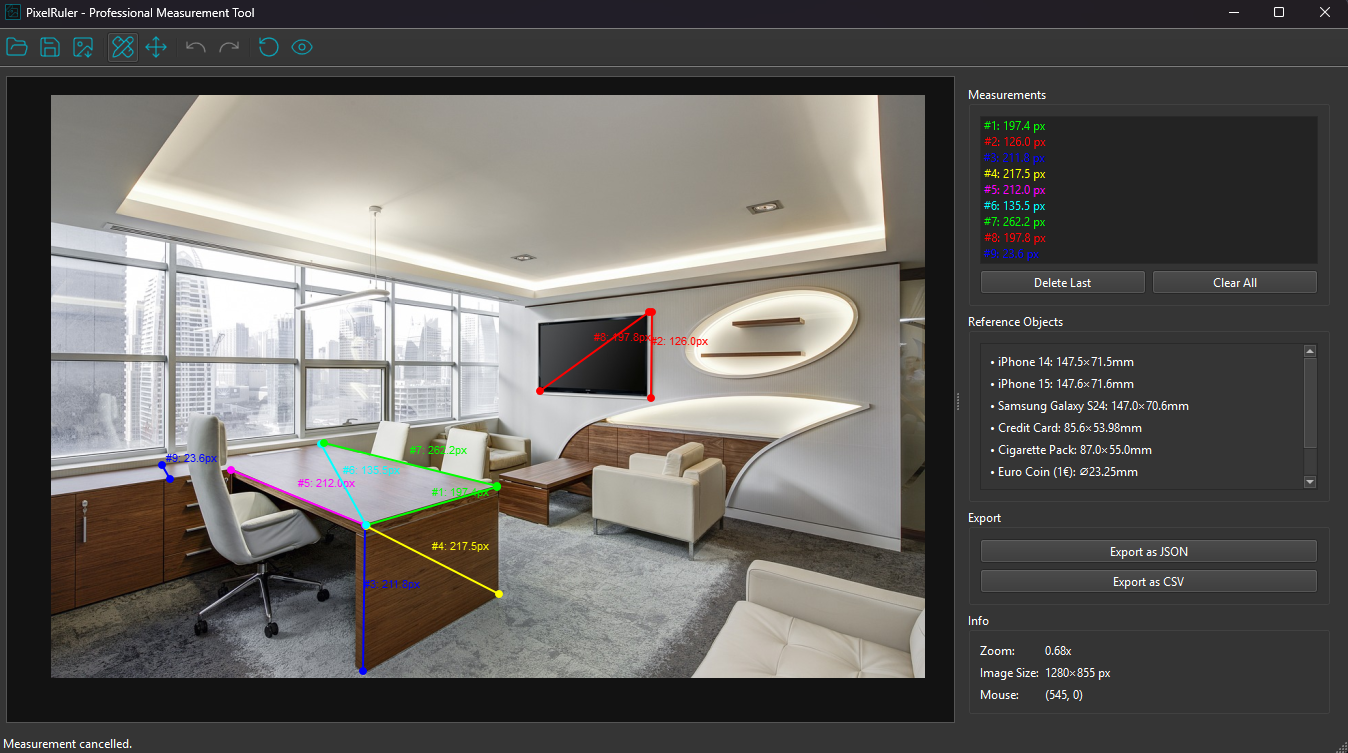Open an image file from the toolbar
This screenshot has height=753, width=1348.
16,46
